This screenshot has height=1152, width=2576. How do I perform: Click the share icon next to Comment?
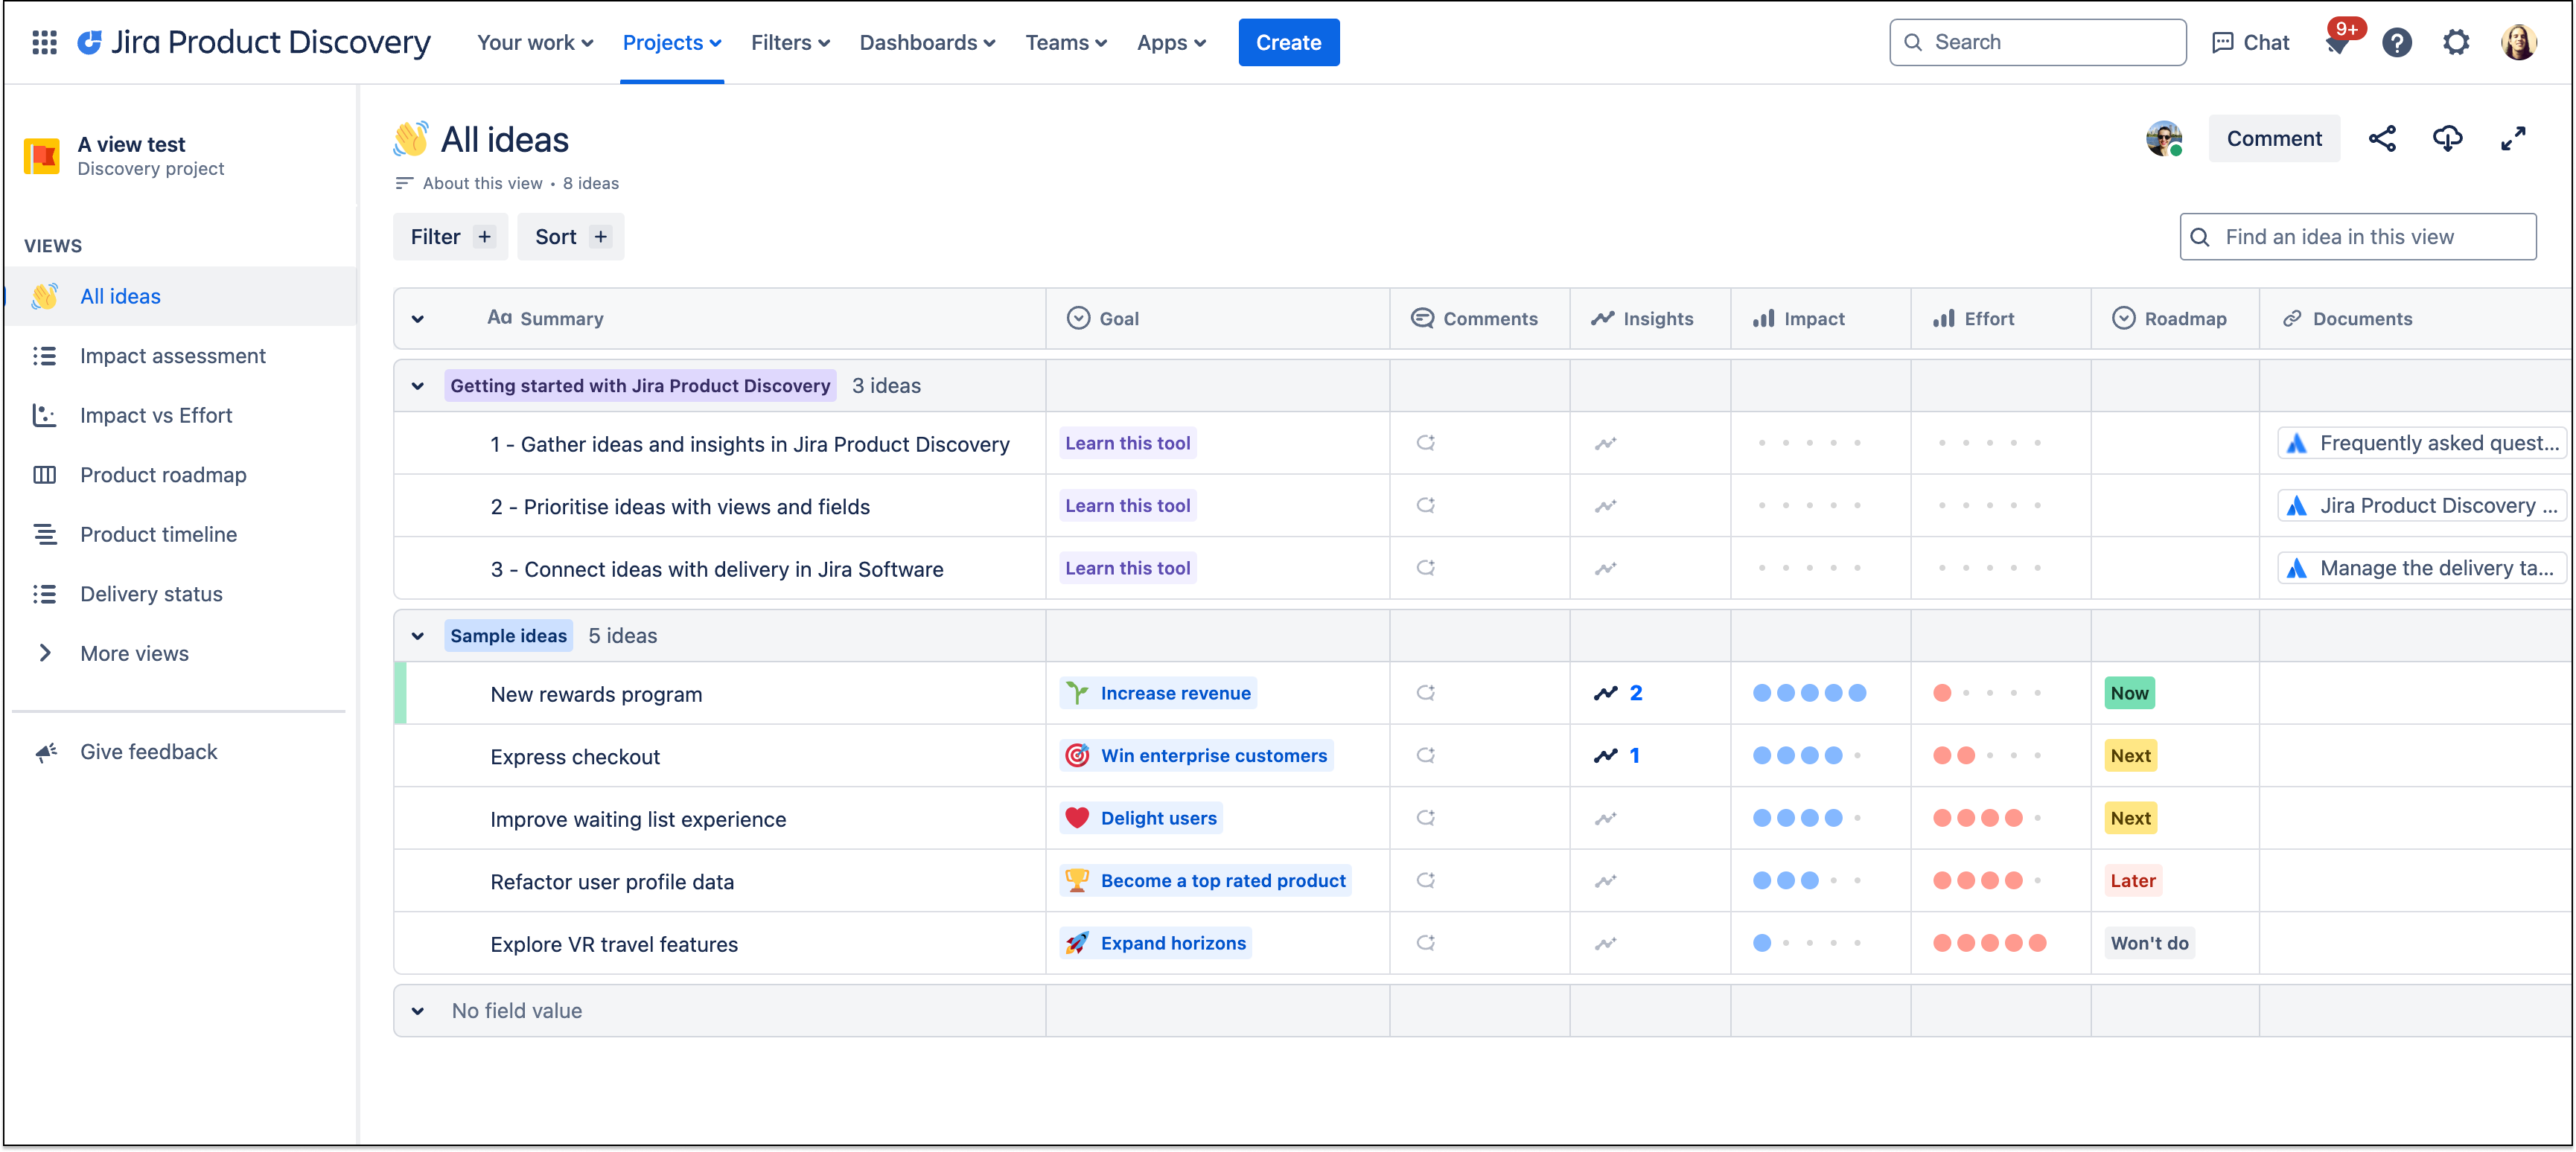(x=2383, y=138)
